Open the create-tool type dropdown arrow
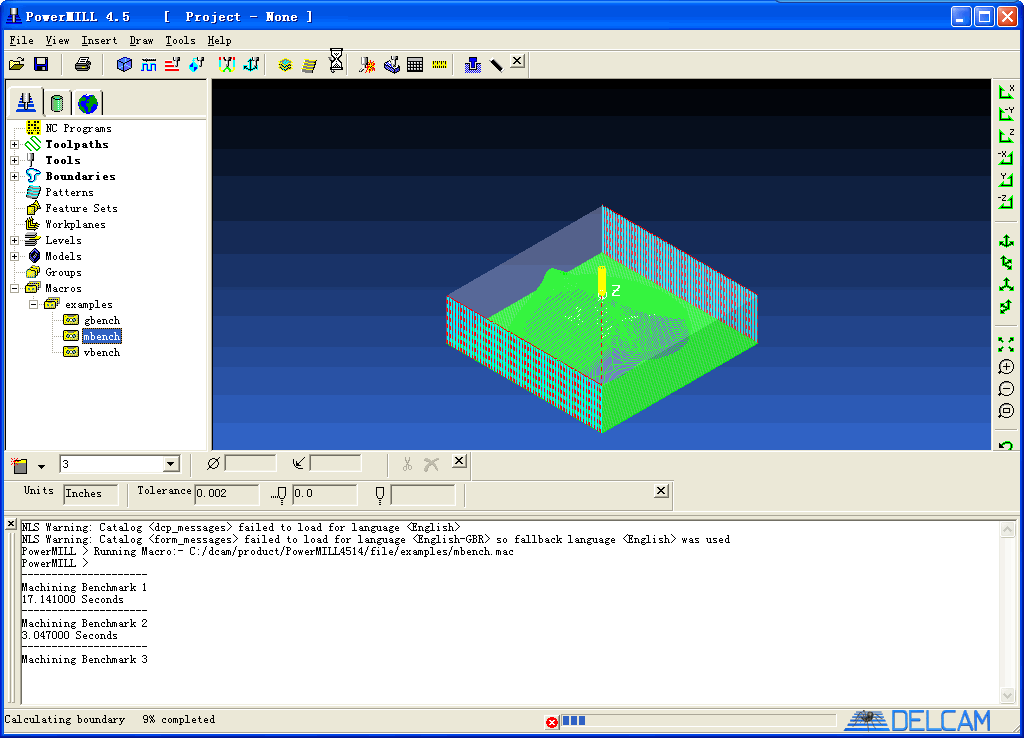Viewport: 1024px width, 738px height. pyautogui.click(x=41, y=466)
